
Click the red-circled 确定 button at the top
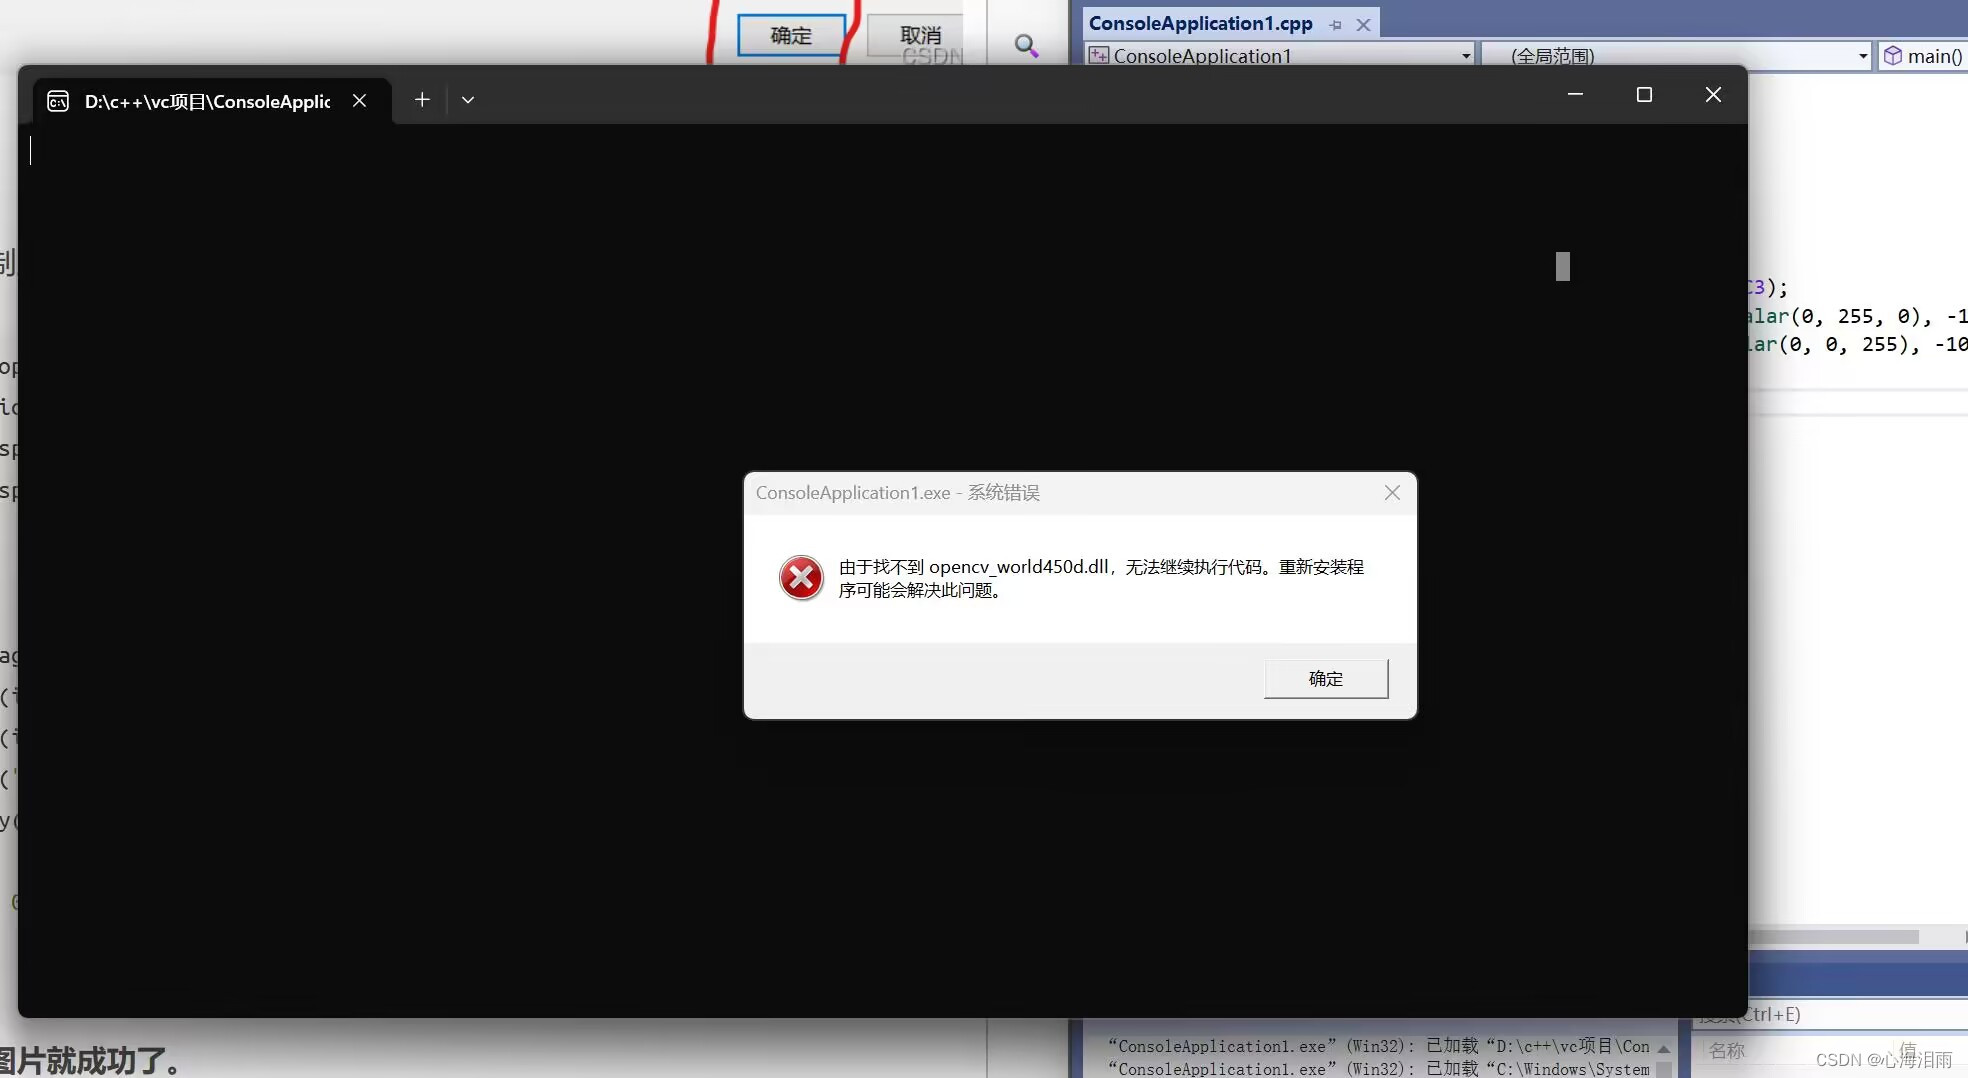[789, 35]
